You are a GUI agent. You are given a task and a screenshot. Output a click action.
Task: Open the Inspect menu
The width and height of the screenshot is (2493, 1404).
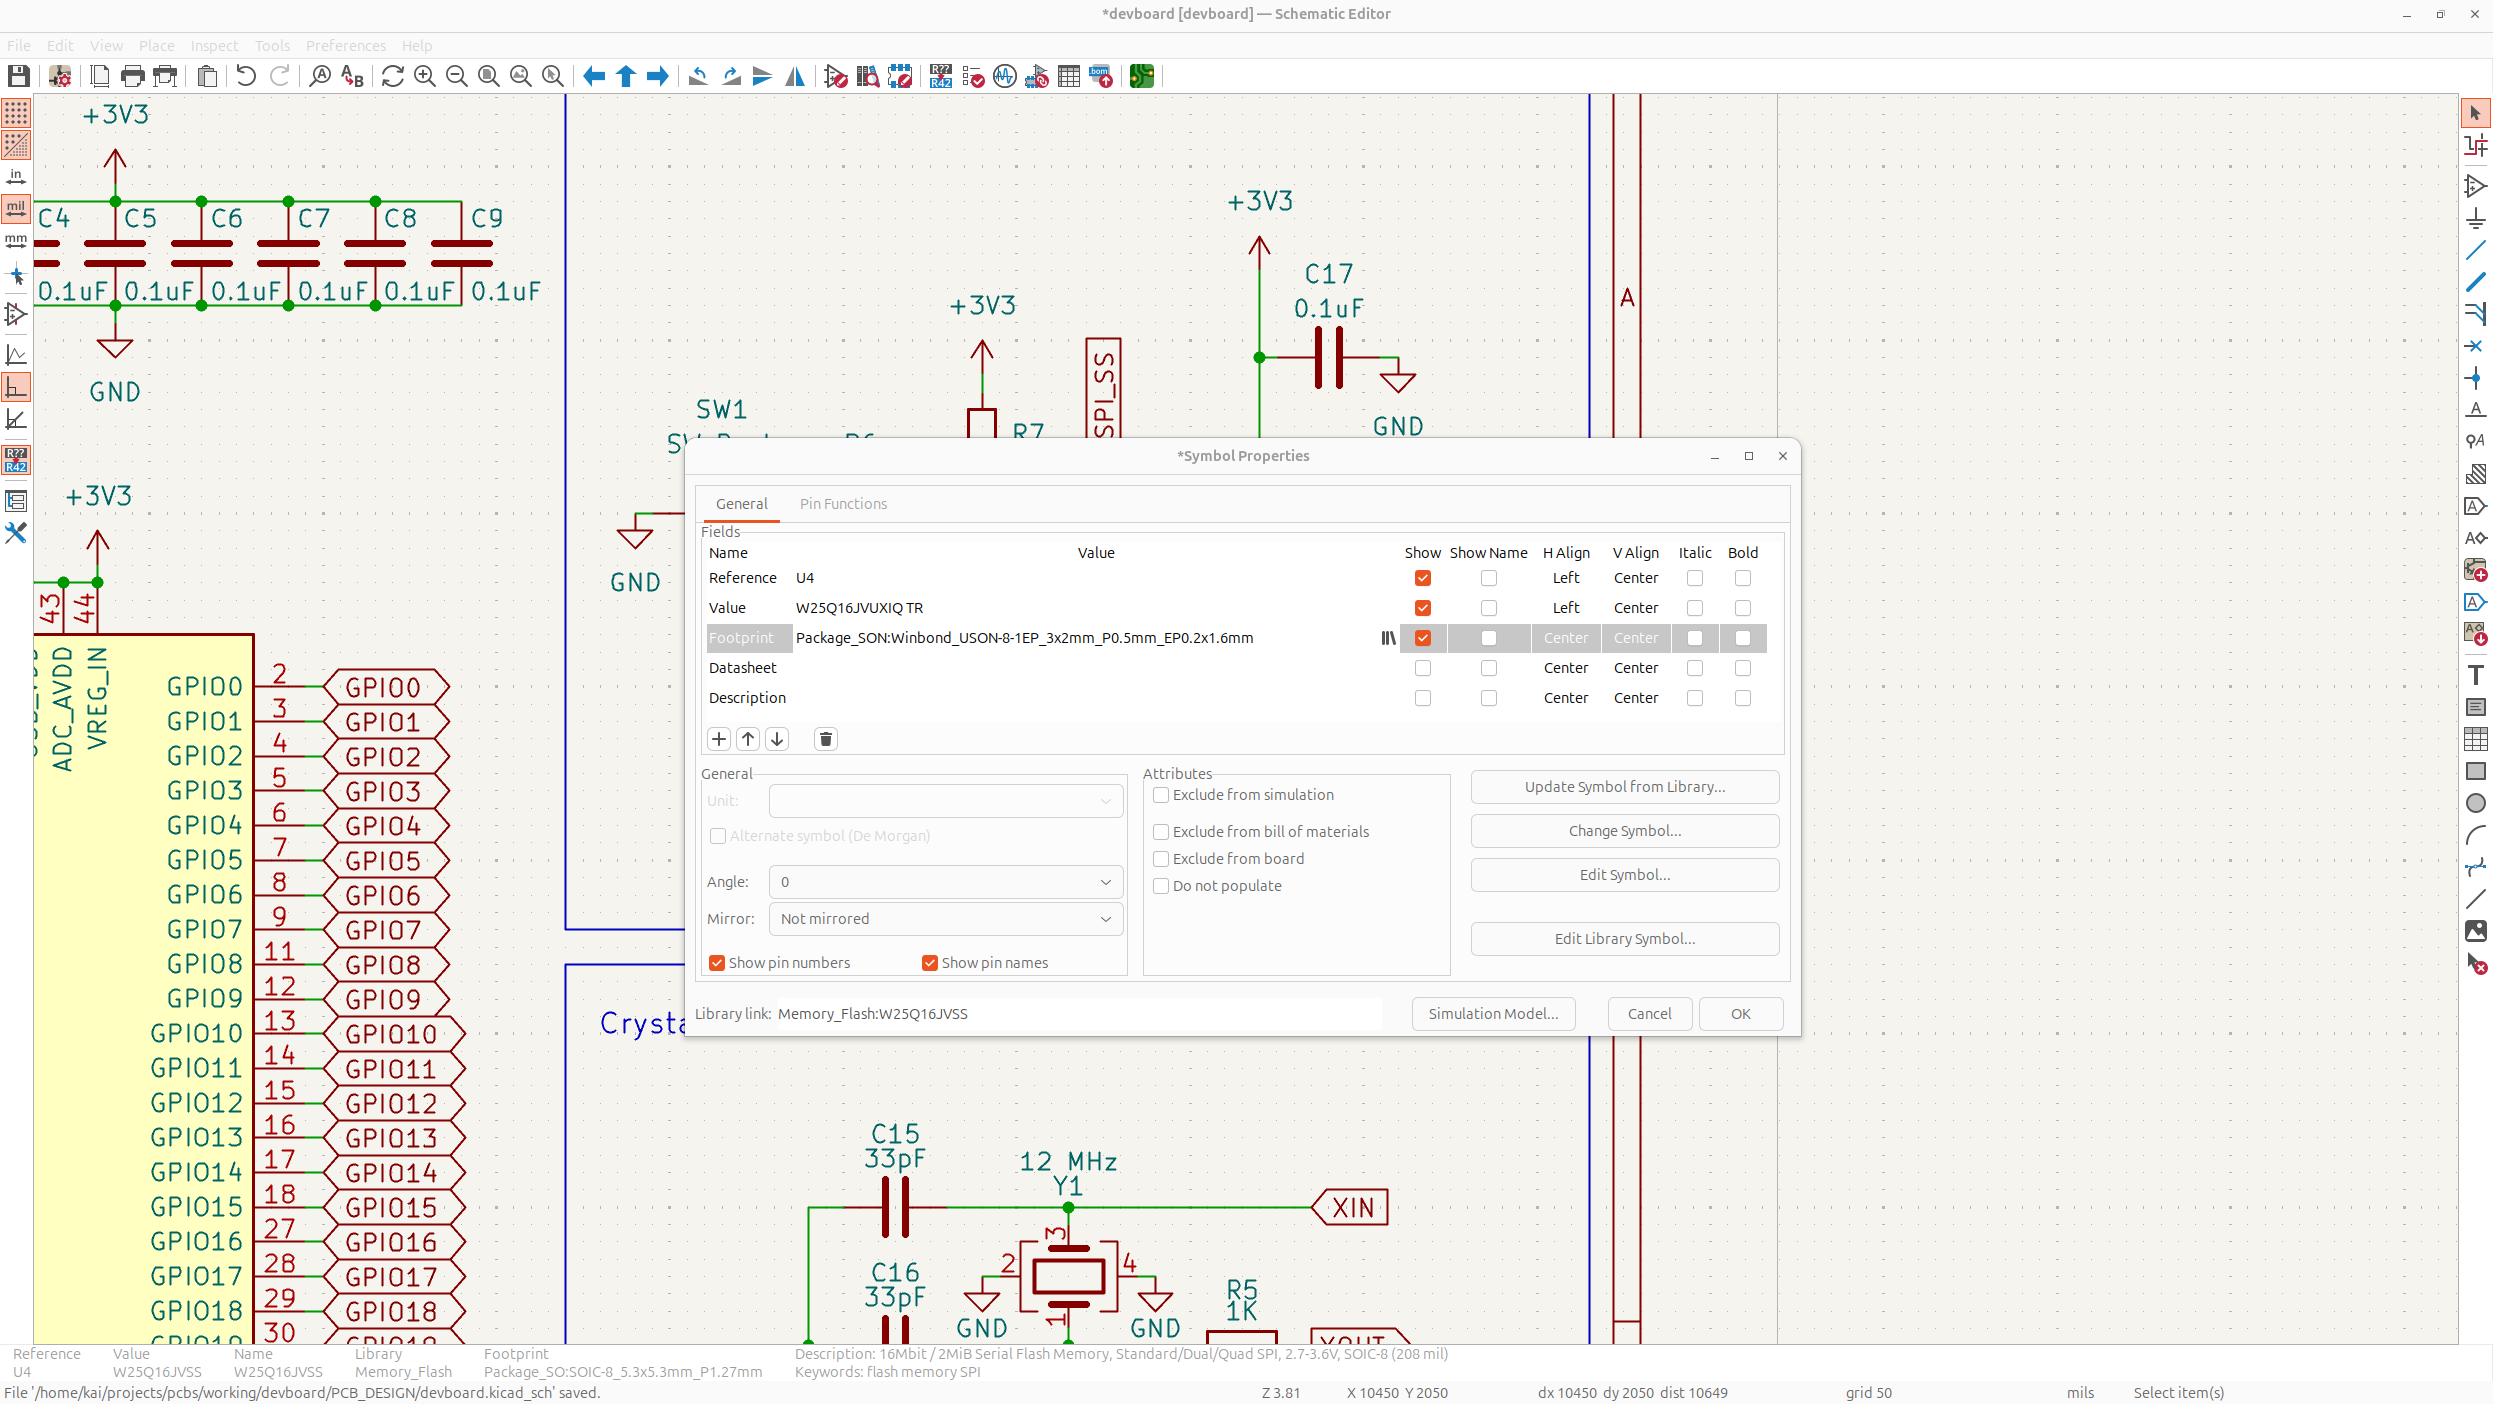(214, 46)
